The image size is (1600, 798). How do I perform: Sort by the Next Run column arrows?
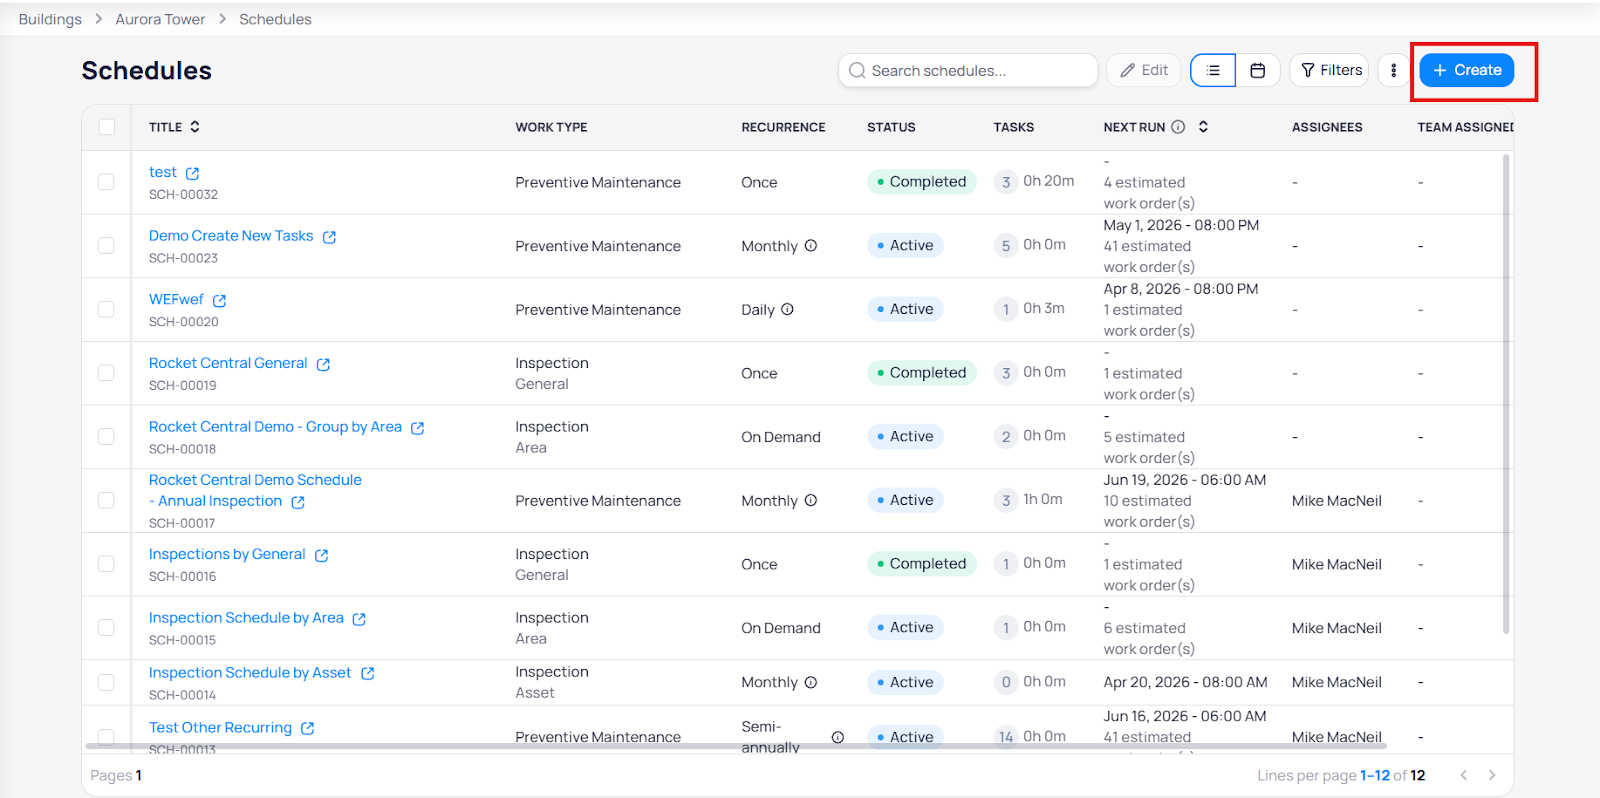pos(1203,127)
